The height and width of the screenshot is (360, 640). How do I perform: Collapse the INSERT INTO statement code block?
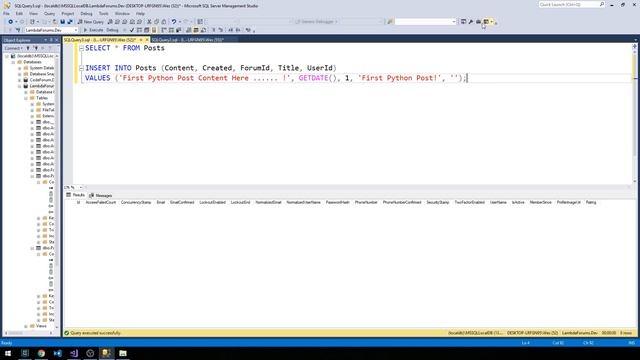tap(81, 68)
